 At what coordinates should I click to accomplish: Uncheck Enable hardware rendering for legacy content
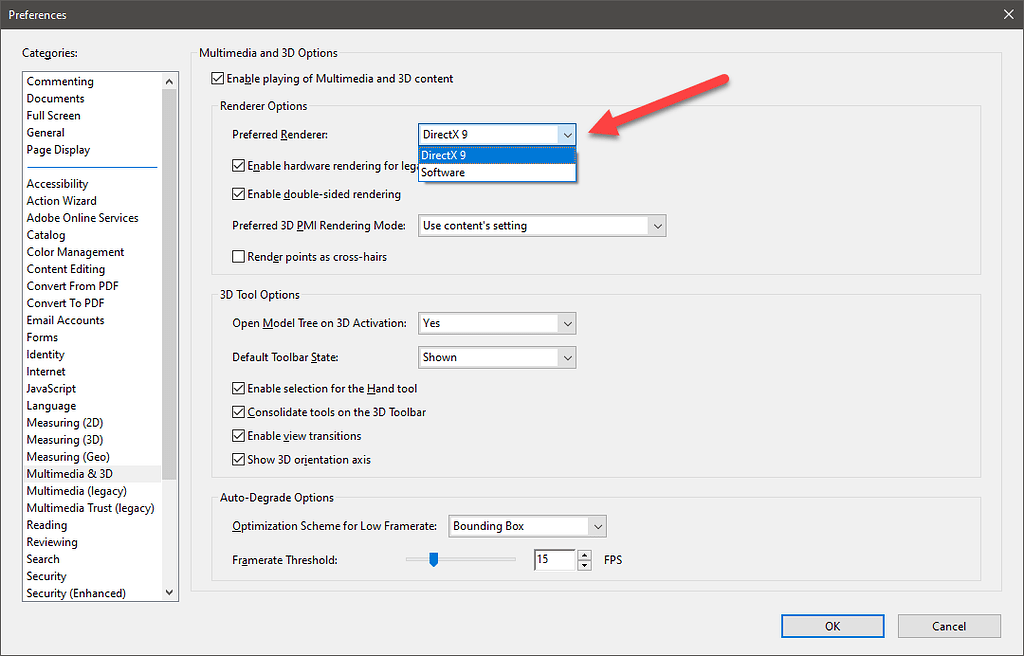coord(238,166)
